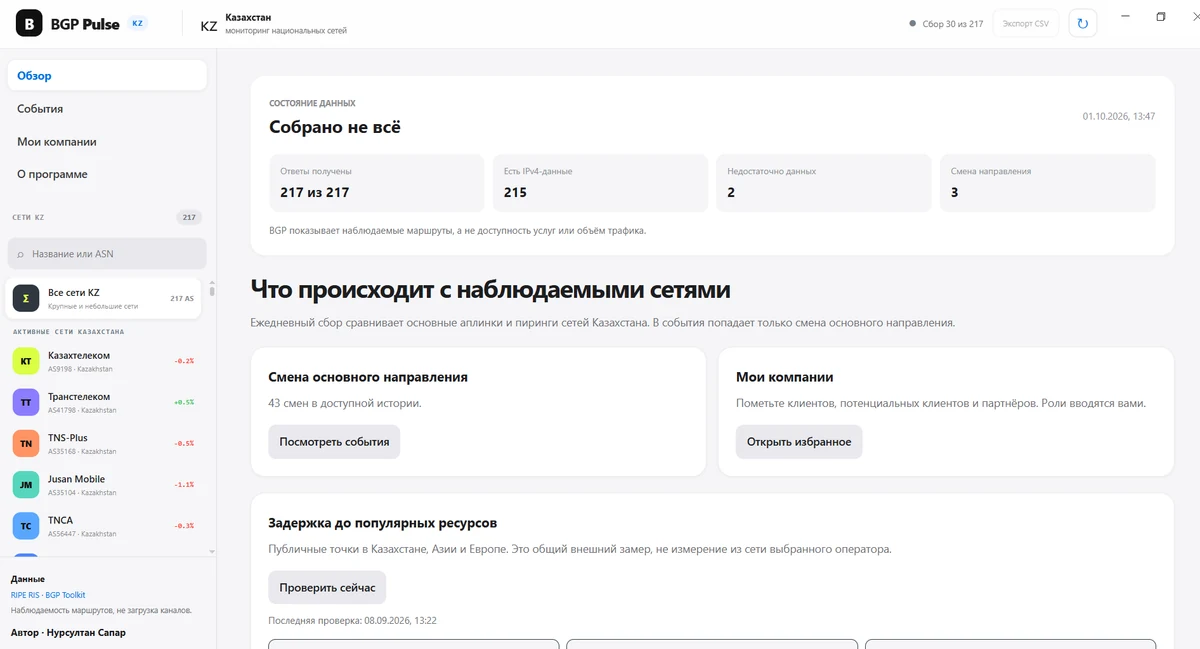Click scrollbar down arrow in network list

pos(211,550)
